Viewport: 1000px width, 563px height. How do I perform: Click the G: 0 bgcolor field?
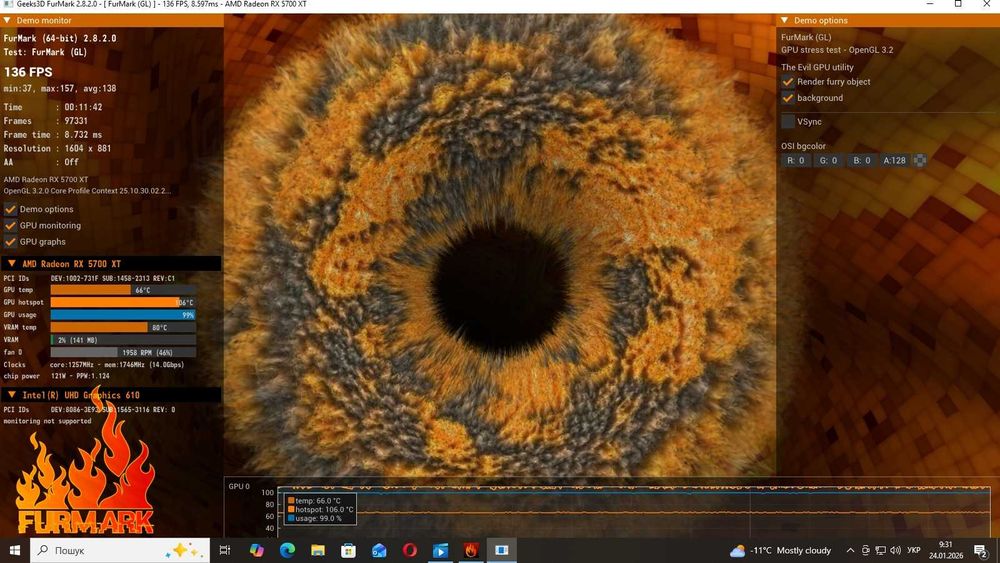point(828,161)
